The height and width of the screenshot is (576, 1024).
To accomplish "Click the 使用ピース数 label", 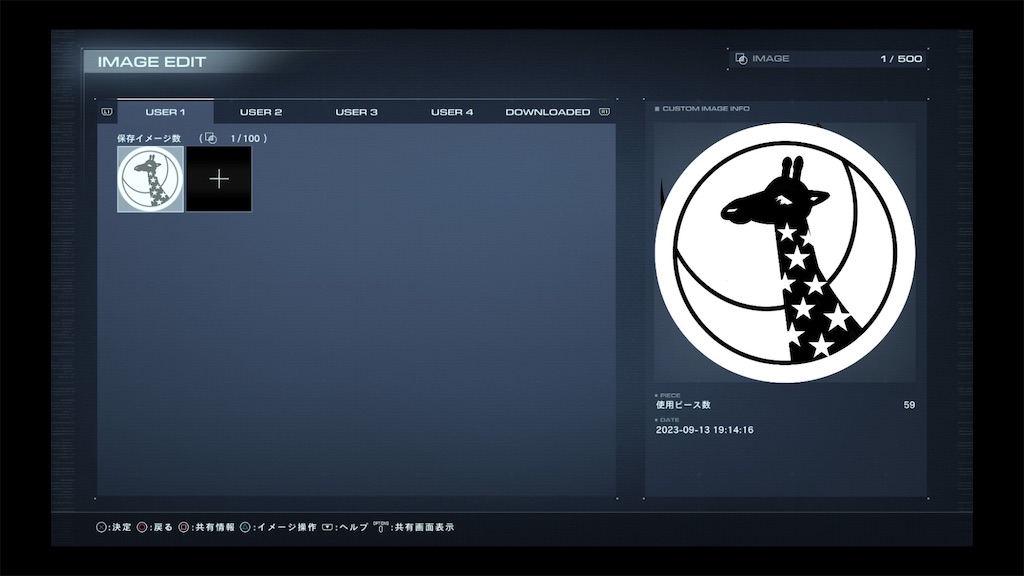I will click(683, 405).
